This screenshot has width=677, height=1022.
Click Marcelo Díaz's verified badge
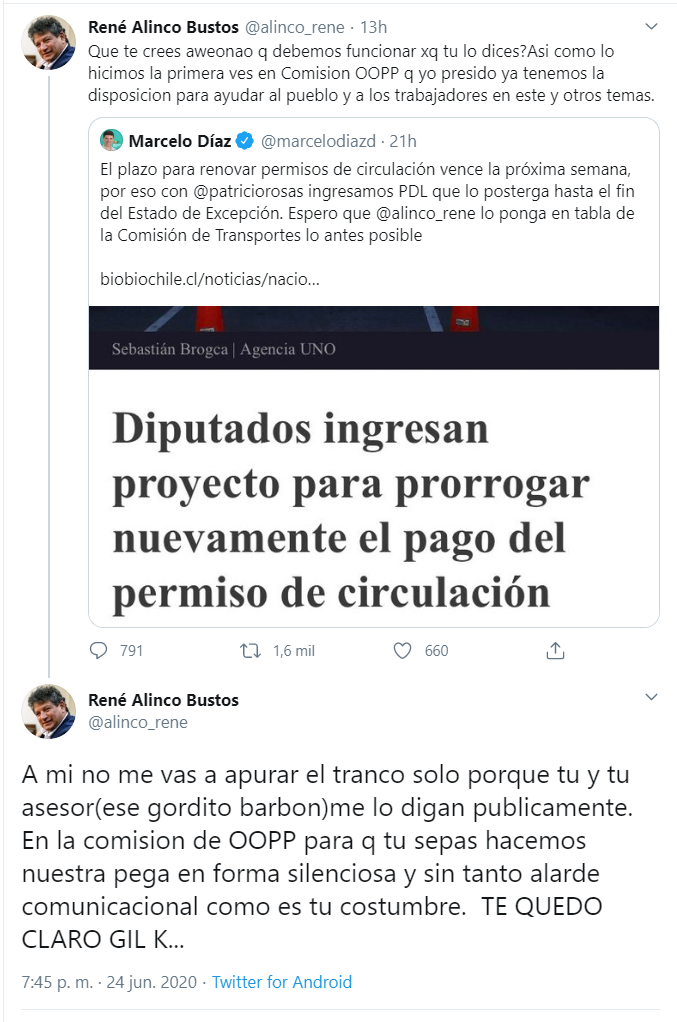tap(244, 141)
